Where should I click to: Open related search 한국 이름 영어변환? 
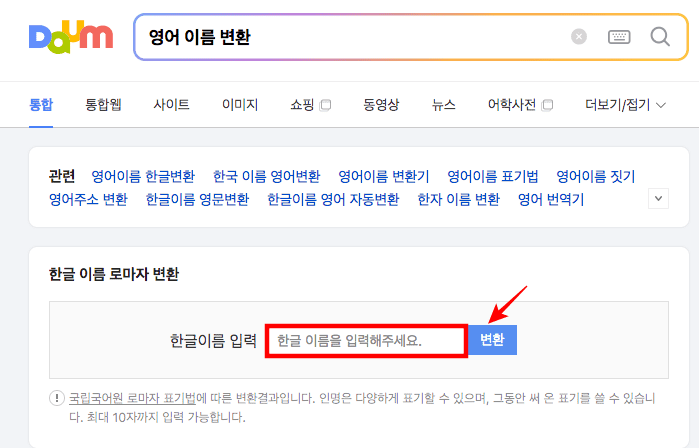[267, 177]
